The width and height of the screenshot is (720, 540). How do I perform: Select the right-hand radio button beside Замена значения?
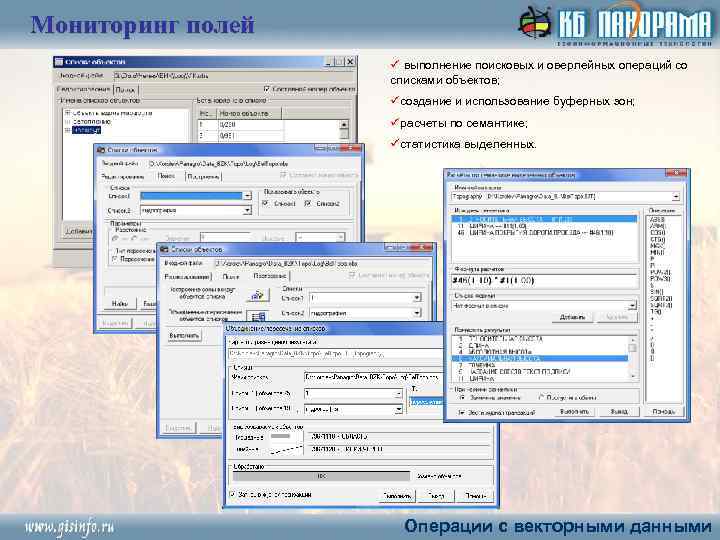point(541,397)
